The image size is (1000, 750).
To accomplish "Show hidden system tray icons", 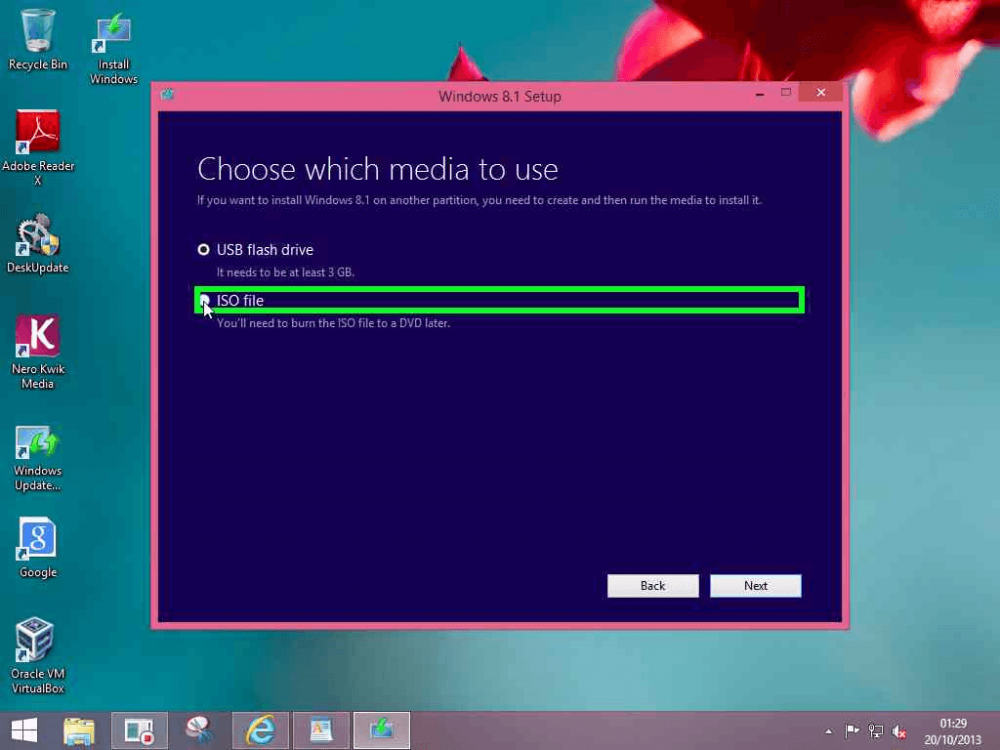I will [828, 732].
